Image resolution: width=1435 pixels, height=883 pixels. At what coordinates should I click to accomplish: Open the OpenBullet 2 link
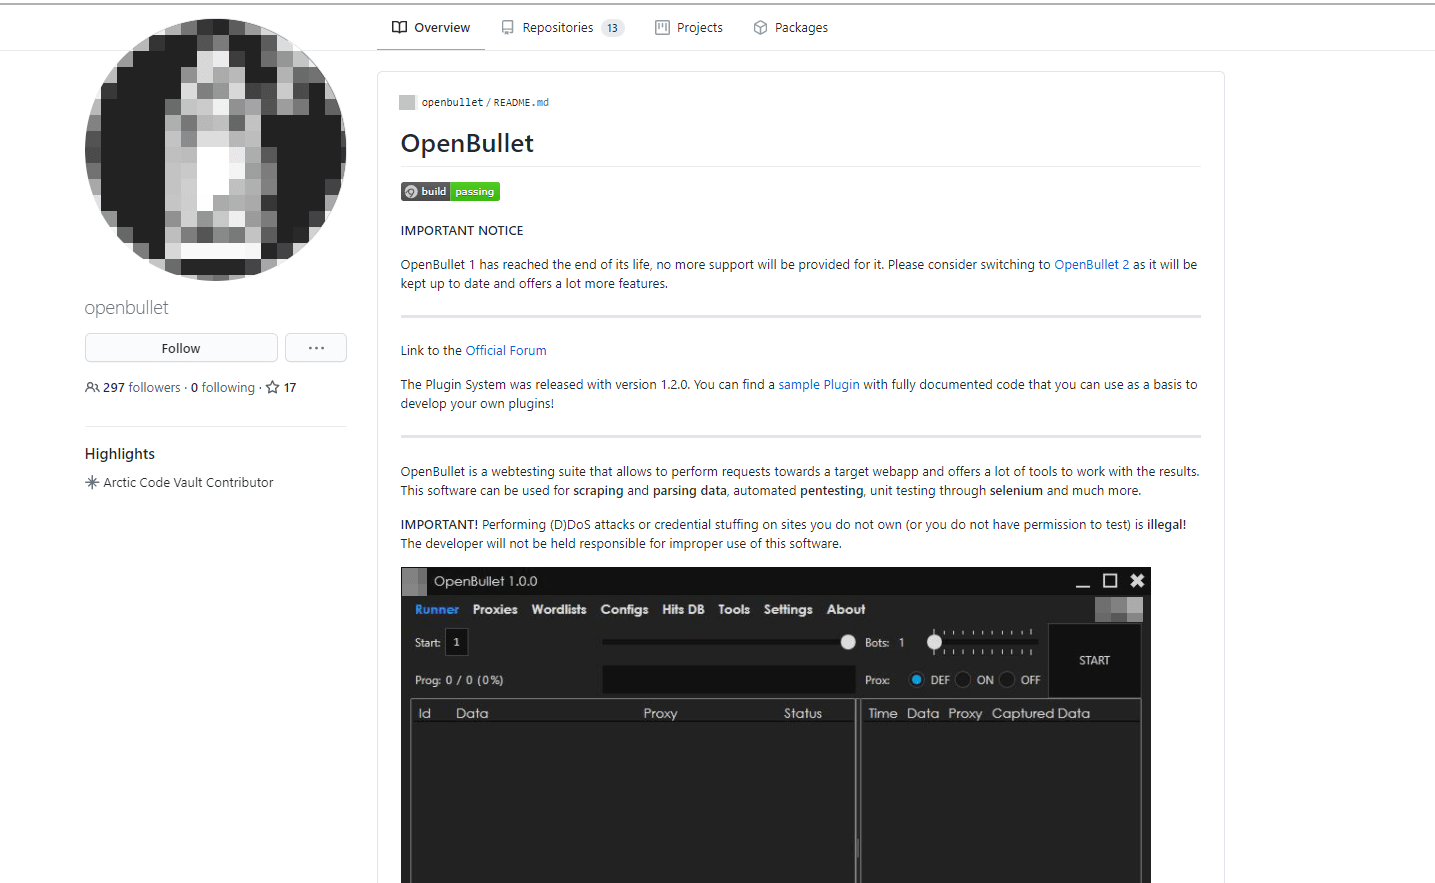pyautogui.click(x=1091, y=265)
